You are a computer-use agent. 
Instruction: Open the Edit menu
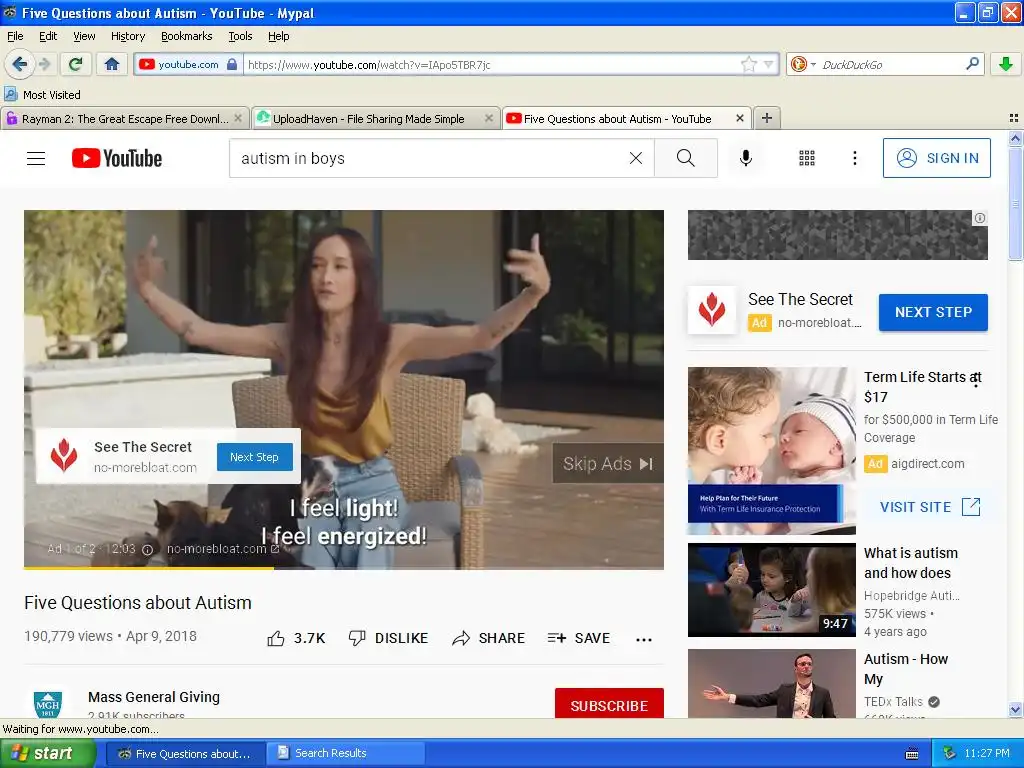pos(48,36)
